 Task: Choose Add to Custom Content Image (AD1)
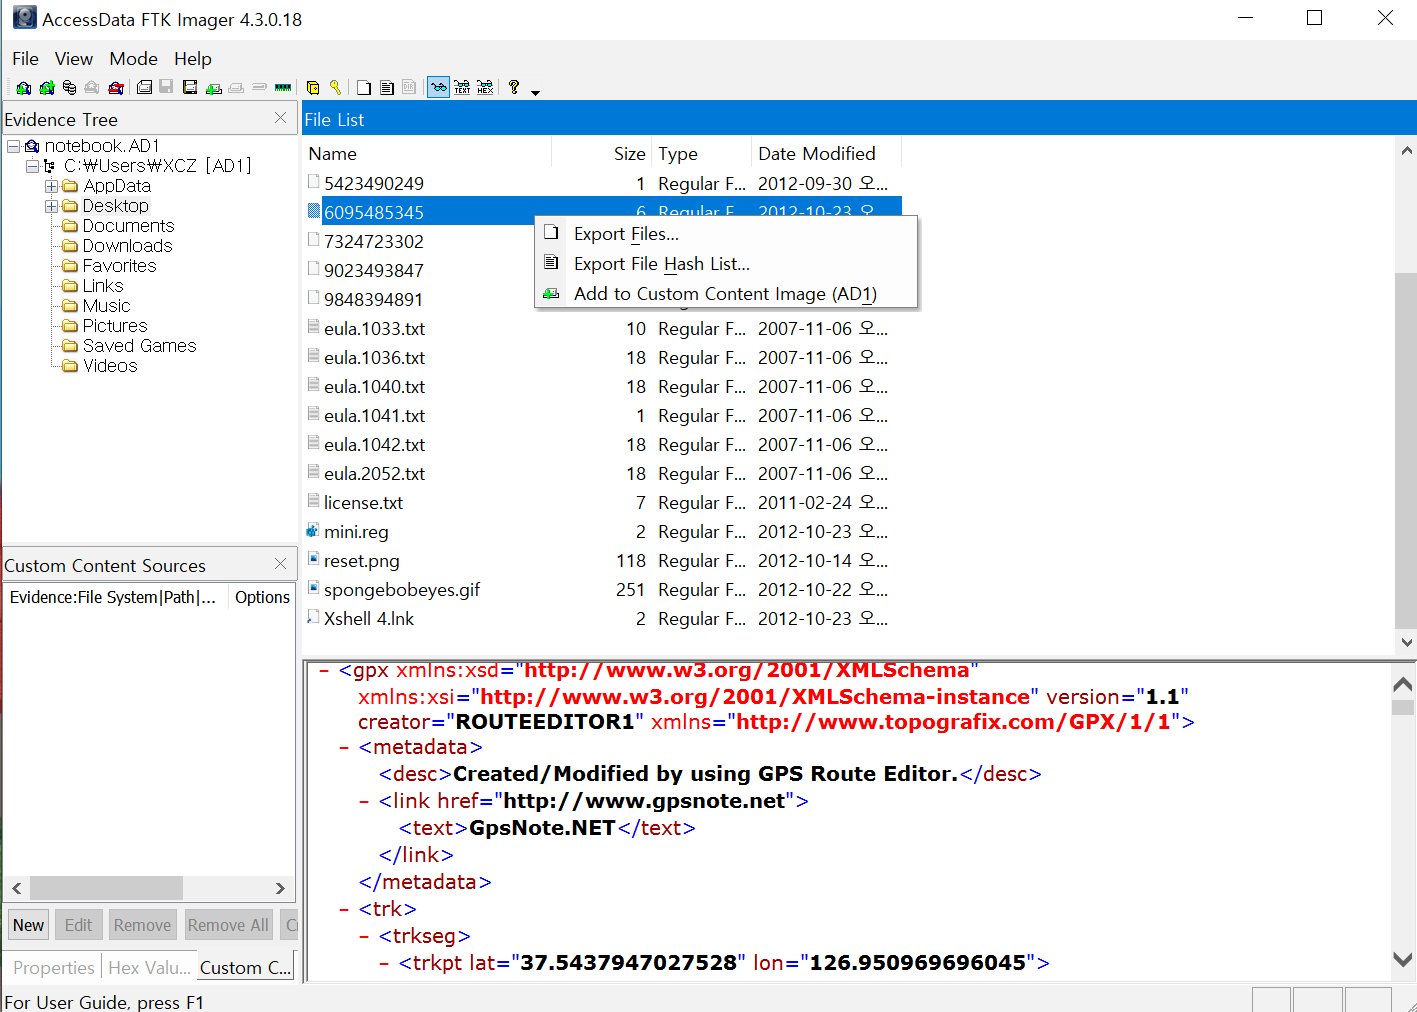coord(726,294)
